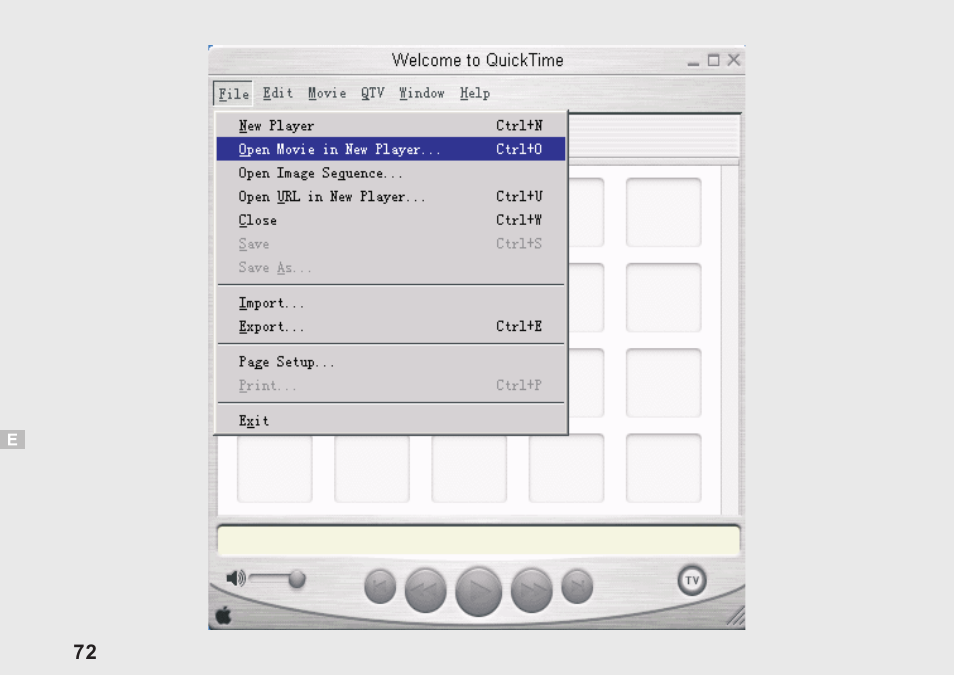Viewport: 954px width, 676px height.
Task: Click the go to start button
Action: [380, 587]
